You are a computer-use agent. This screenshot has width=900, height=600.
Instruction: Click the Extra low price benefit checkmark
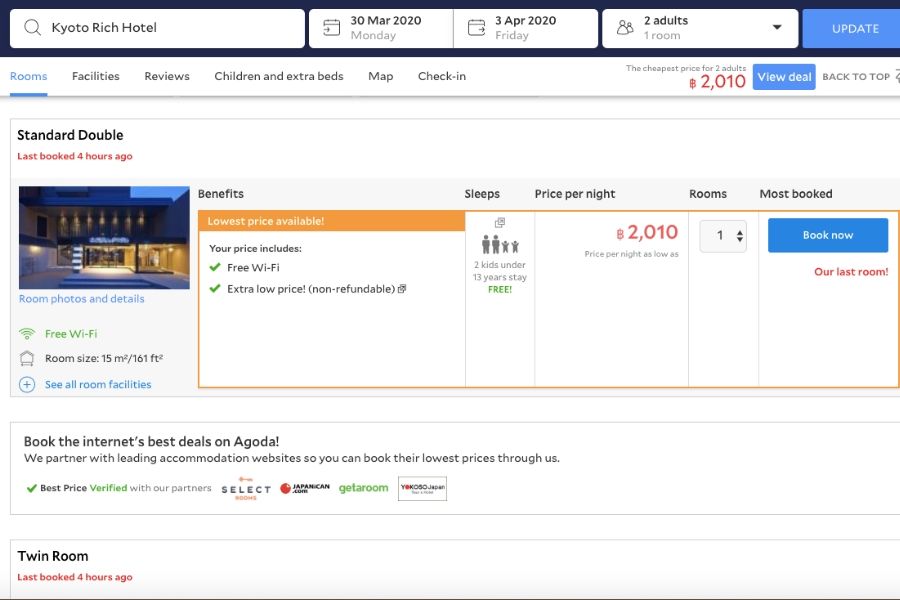point(215,288)
